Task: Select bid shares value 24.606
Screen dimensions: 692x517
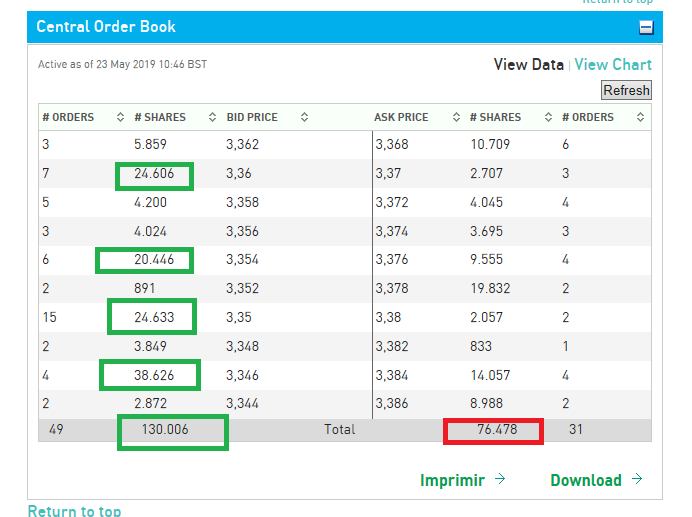Action: (x=154, y=174)
